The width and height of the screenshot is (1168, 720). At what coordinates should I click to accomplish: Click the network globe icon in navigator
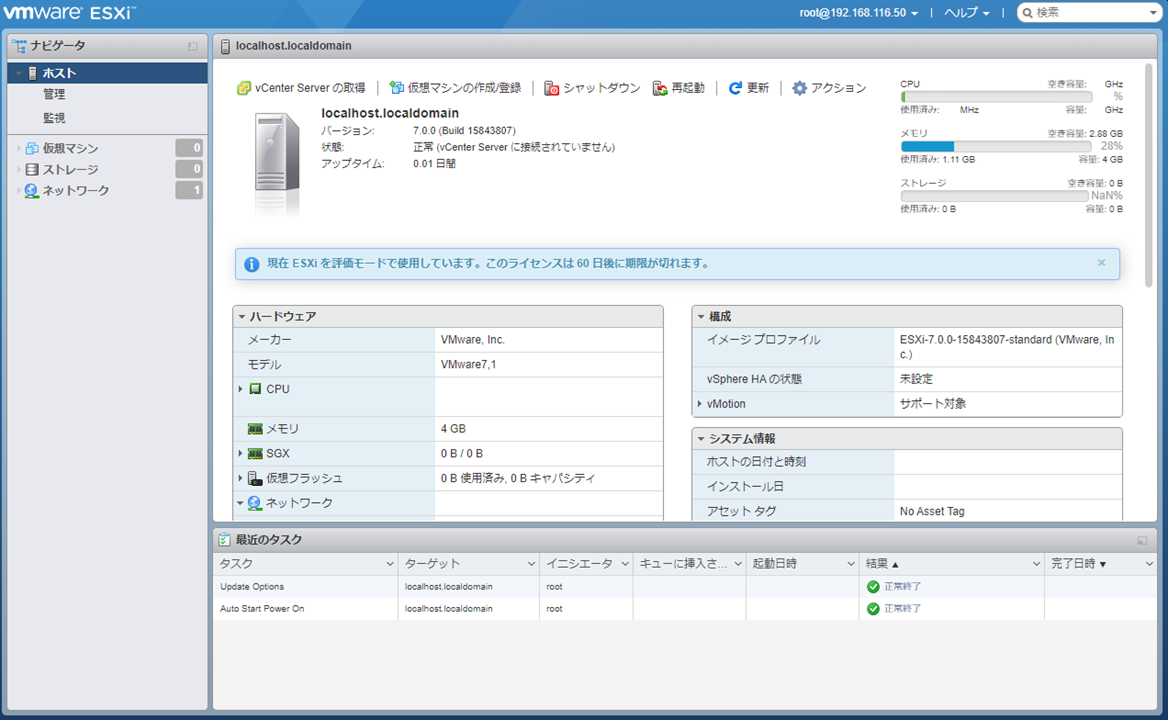pyautogui.click(x=31, y=191)
